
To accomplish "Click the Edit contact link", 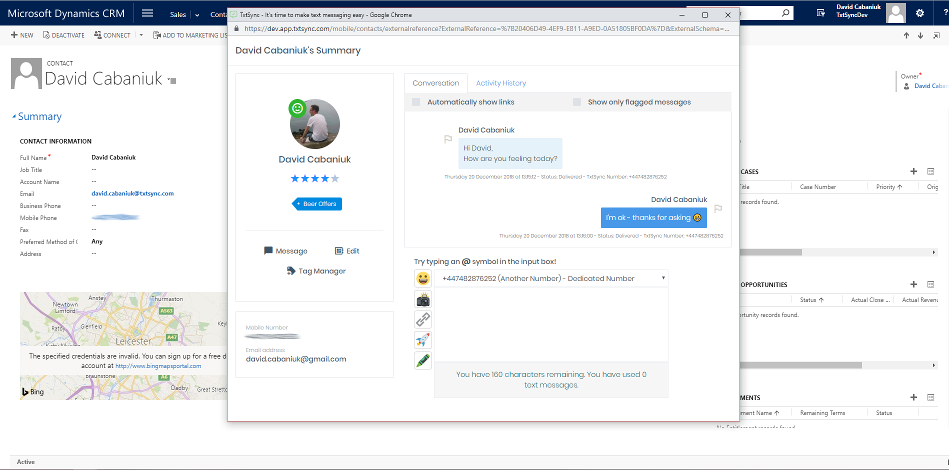I will point(347,251).
